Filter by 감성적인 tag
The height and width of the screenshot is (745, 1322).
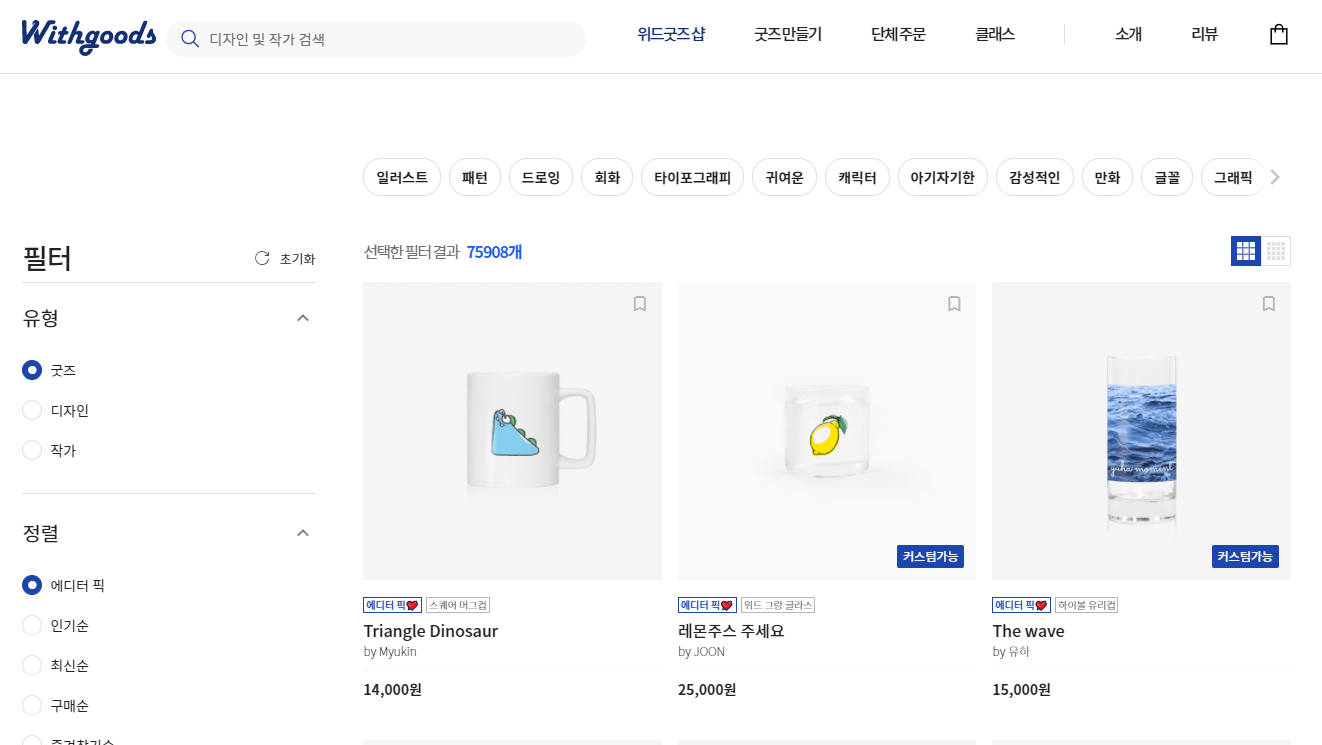(1035, 177)
